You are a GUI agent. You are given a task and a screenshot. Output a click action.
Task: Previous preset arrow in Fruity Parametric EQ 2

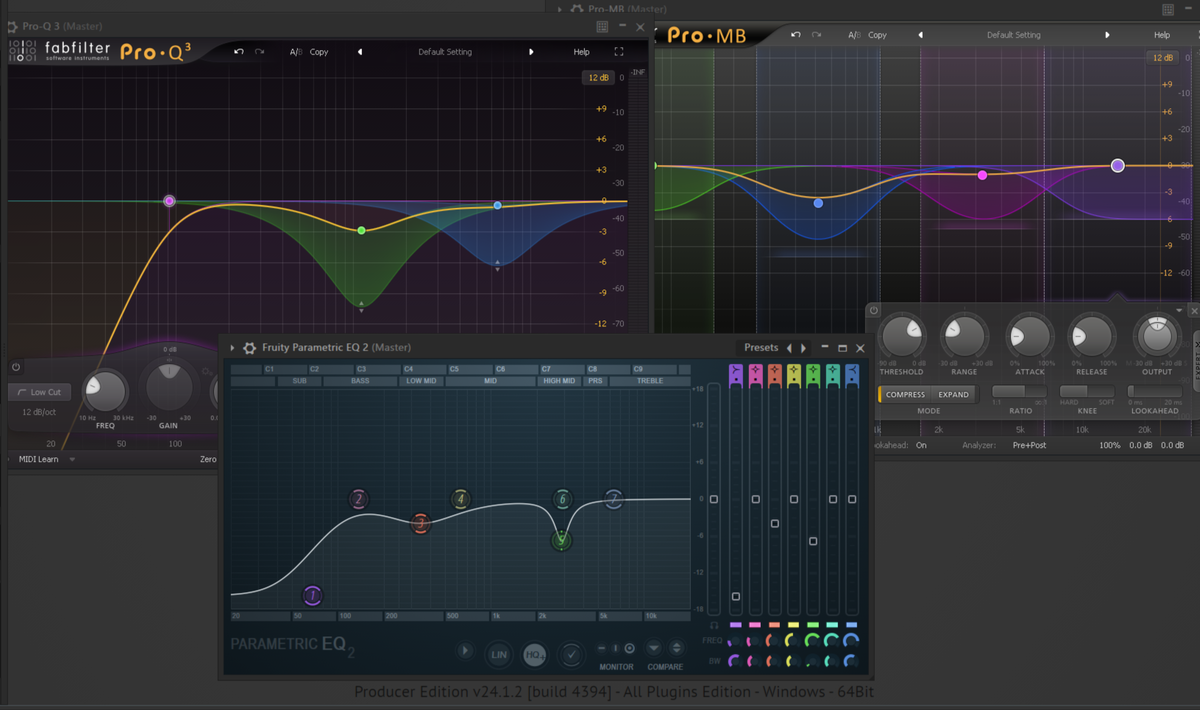tap(789, 348)
